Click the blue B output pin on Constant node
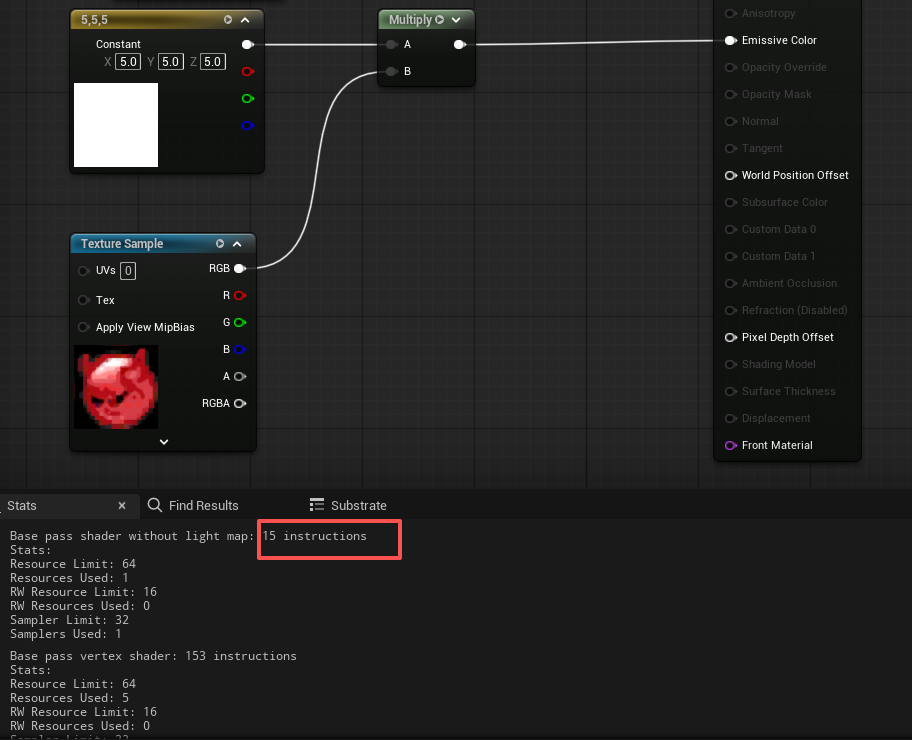The width and height of the screenshot is (912, 740). (248, 125)
